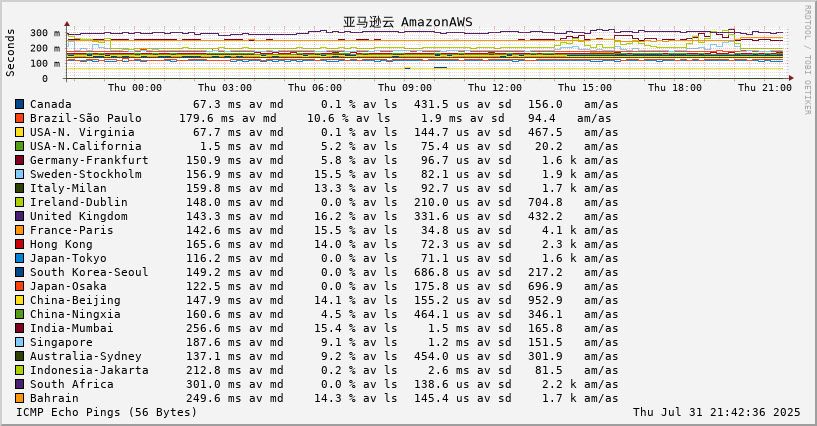The image size is (817, 426).
Task: Click the 'Thu 03:00' time axis label
Action: click(225, 87)
